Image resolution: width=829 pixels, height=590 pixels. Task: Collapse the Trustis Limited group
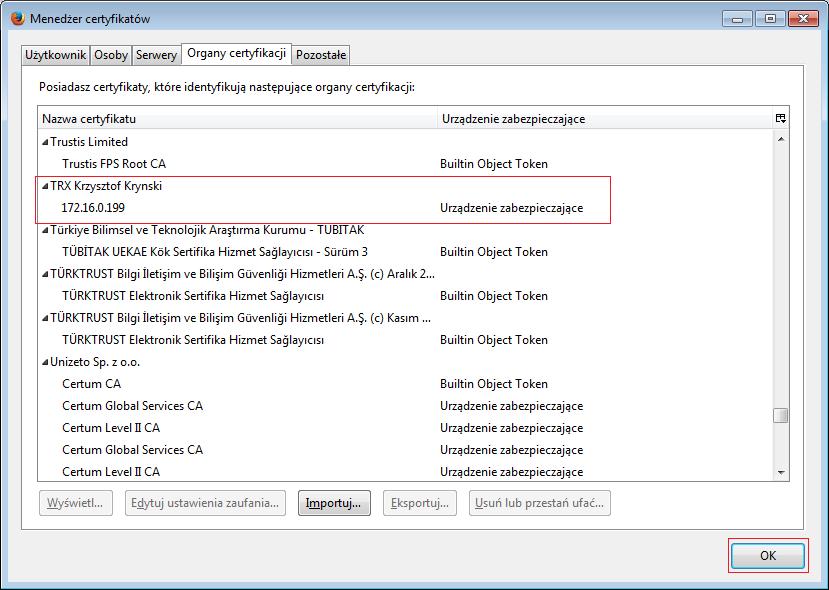click(x=45, y=142)
